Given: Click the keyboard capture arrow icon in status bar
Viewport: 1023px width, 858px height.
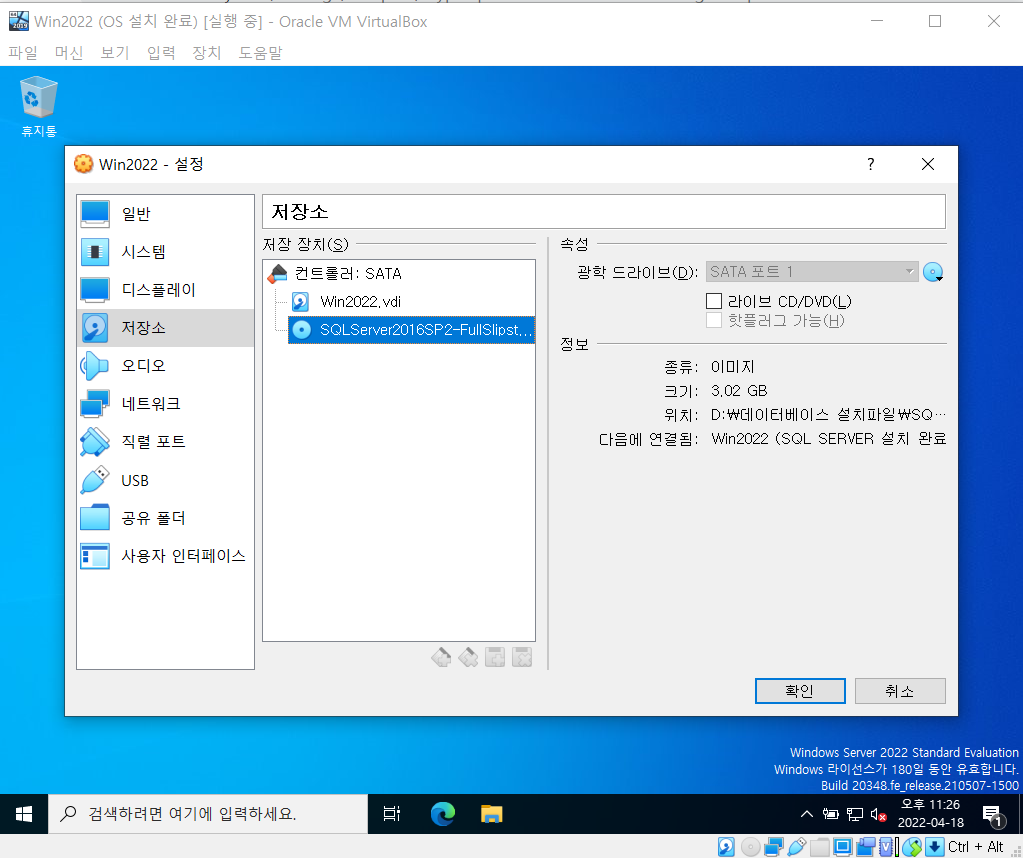Looking at the screenshot, I should click(935, 847).
